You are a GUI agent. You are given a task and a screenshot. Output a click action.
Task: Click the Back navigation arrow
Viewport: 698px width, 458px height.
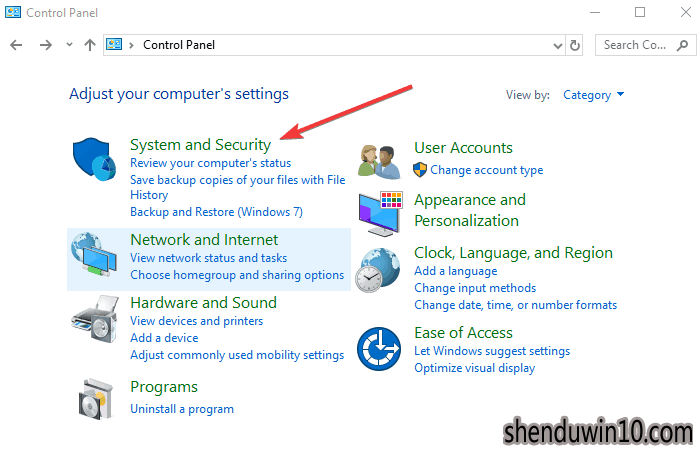(16, 45)
